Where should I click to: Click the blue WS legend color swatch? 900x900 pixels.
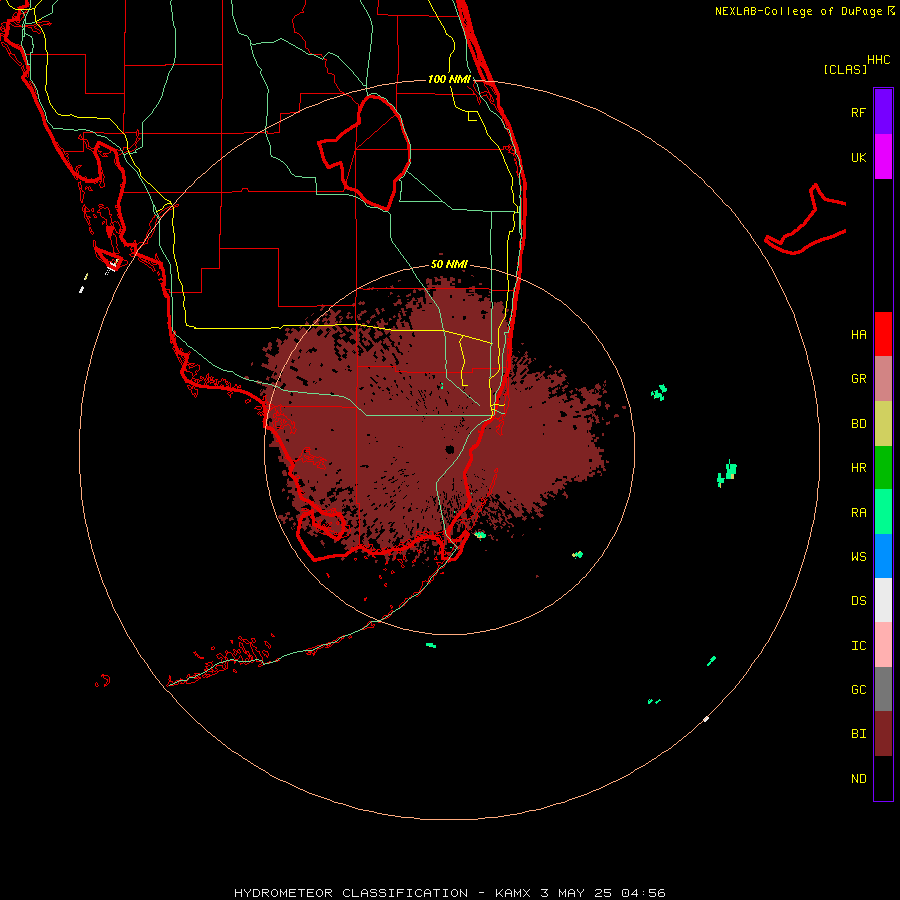tap(883, 556)
